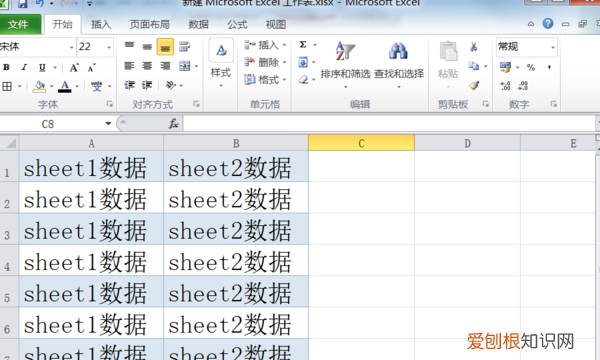Toggle bold formatting
Screen dimensions: 600x360
tap(6, 67)
